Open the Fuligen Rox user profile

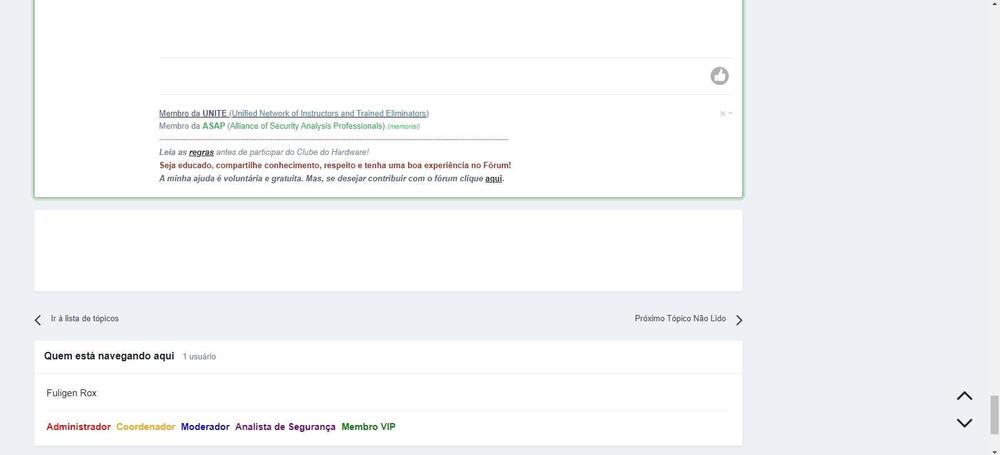[71, 393]
